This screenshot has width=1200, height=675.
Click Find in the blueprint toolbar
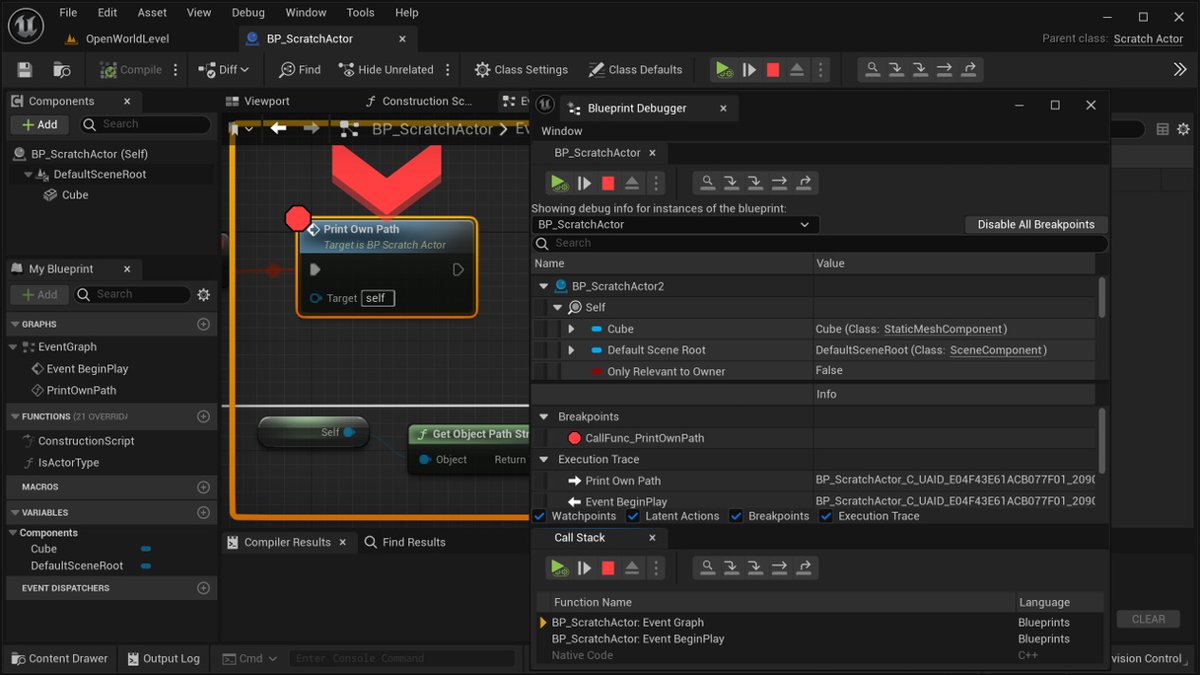tap(300, 70)
